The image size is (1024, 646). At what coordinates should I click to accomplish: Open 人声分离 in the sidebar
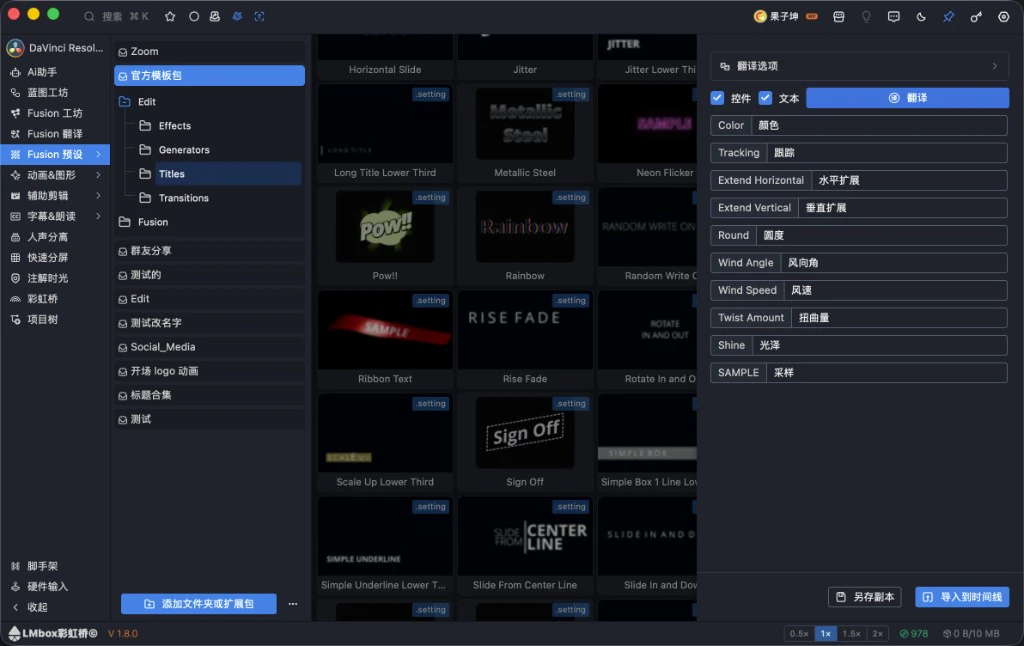(56, 237)
